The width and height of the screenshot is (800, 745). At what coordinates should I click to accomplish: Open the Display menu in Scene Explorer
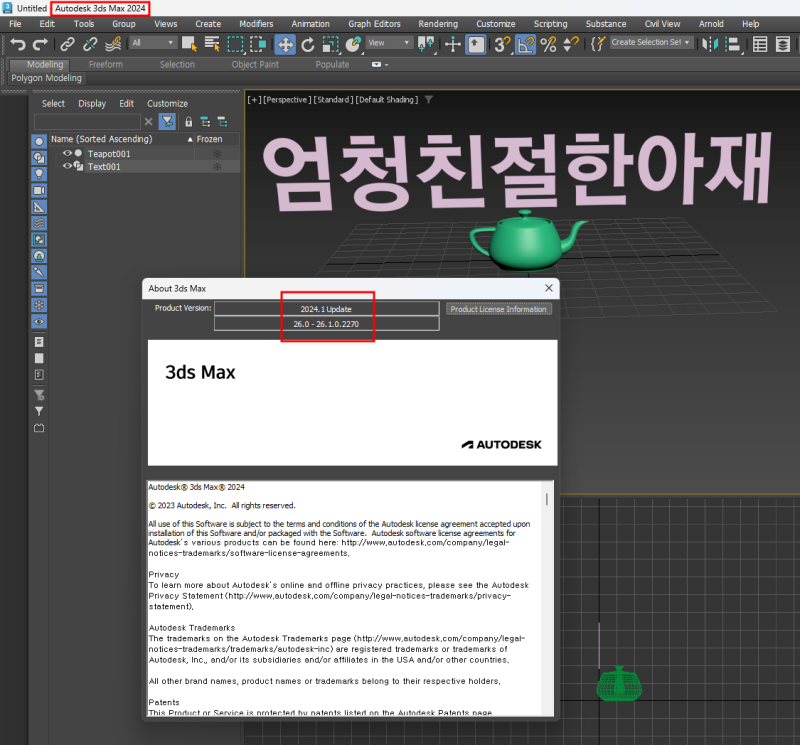point(91,103)
